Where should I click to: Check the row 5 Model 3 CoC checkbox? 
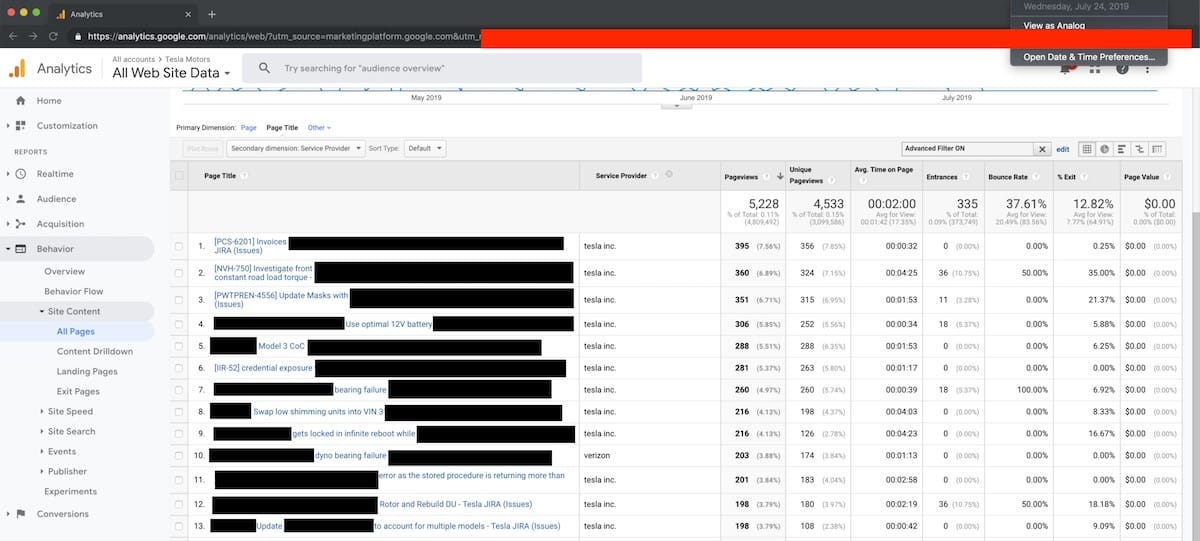click(179, 346)
